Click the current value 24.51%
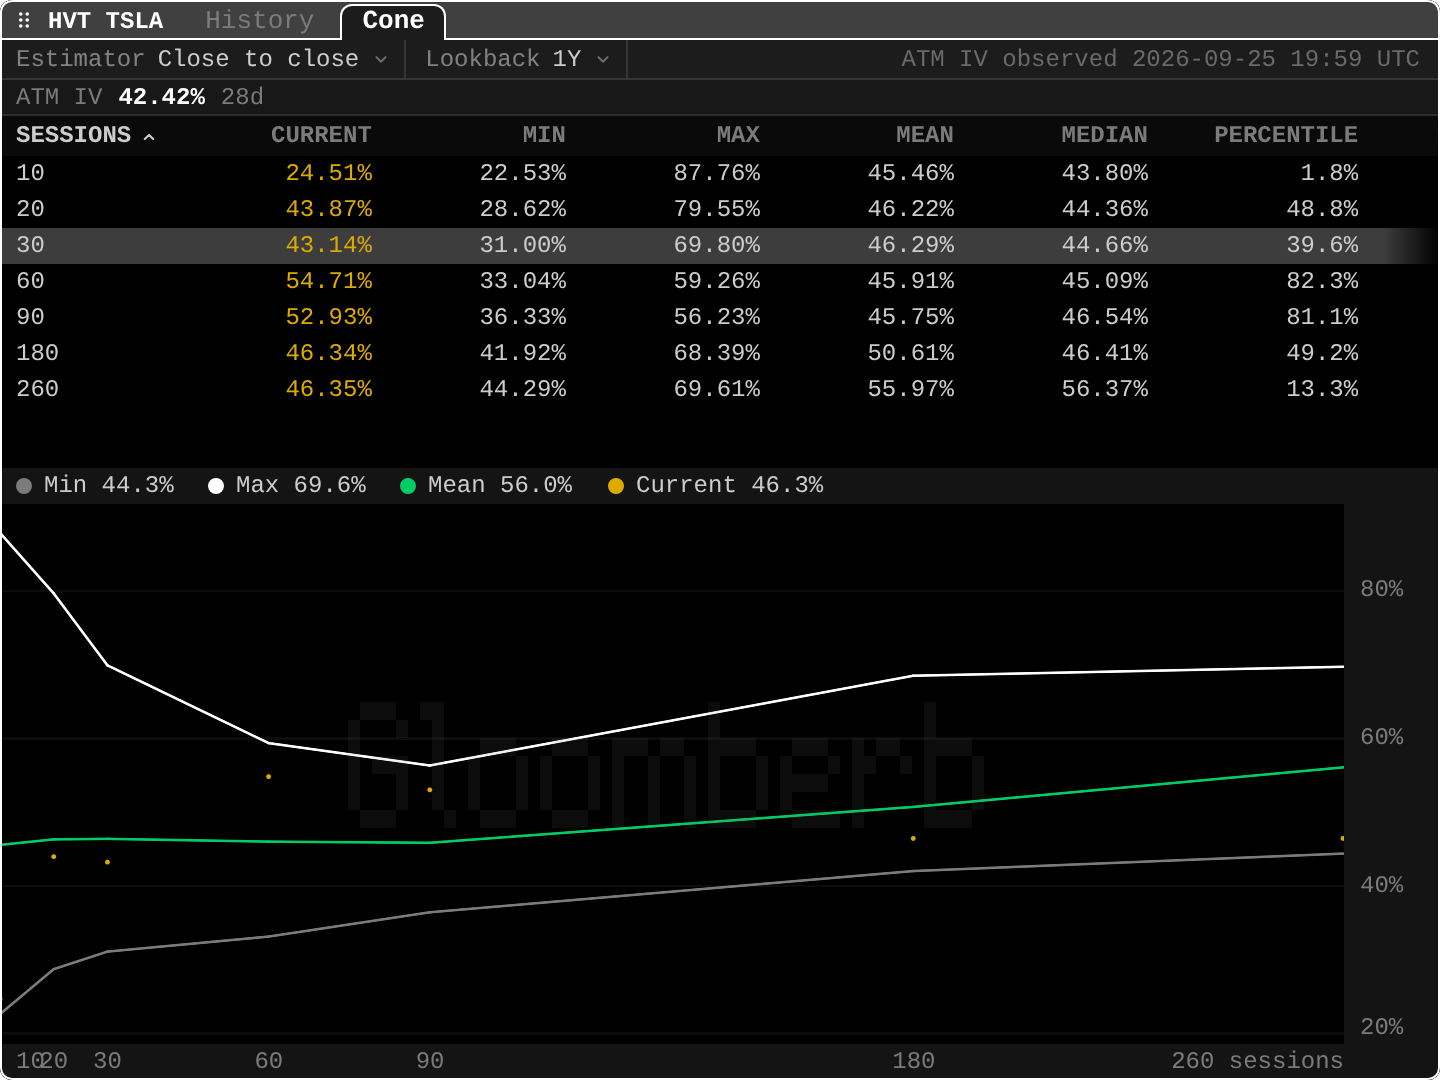 [329, 173]
